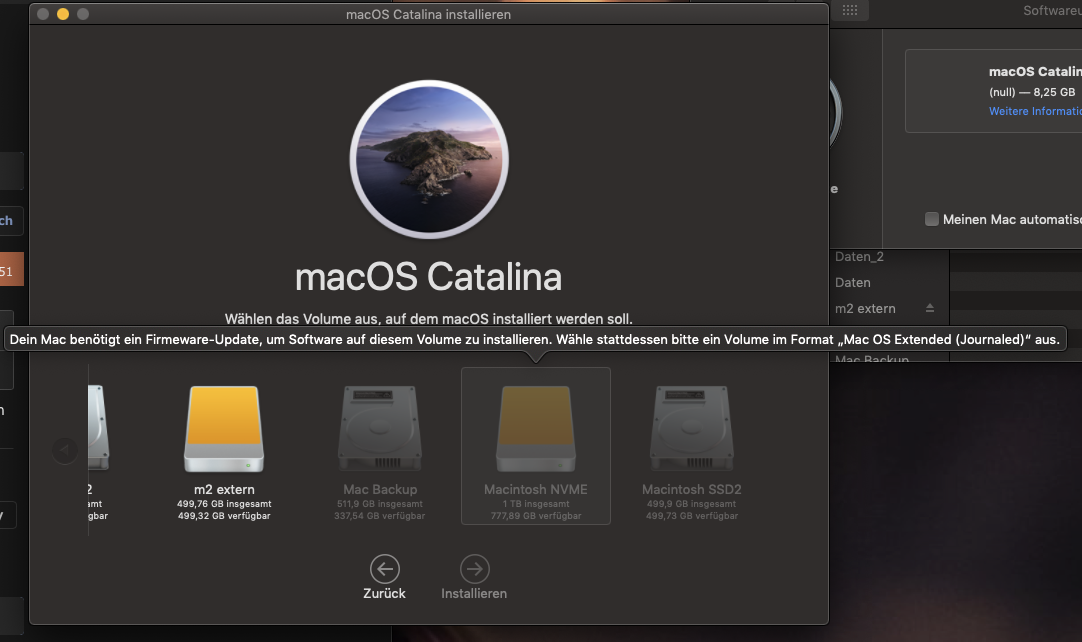The image size is (1082, 642).
Task: Minimize the macOS Catalina installer window
Action: (63, 14)
